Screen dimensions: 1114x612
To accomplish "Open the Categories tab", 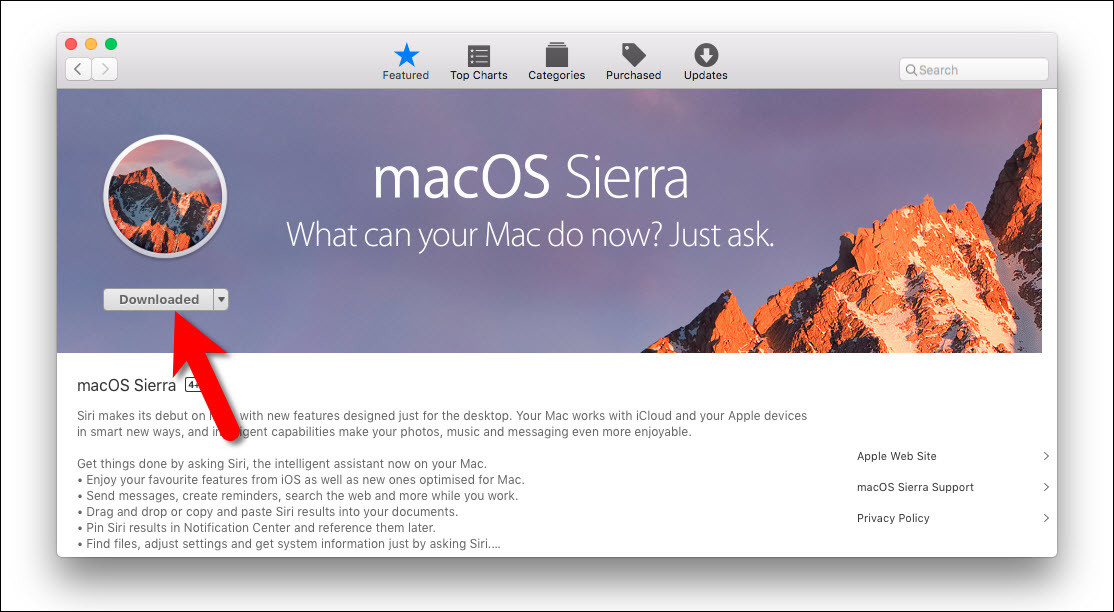I will pyautogui.click(x=556, y=63).
